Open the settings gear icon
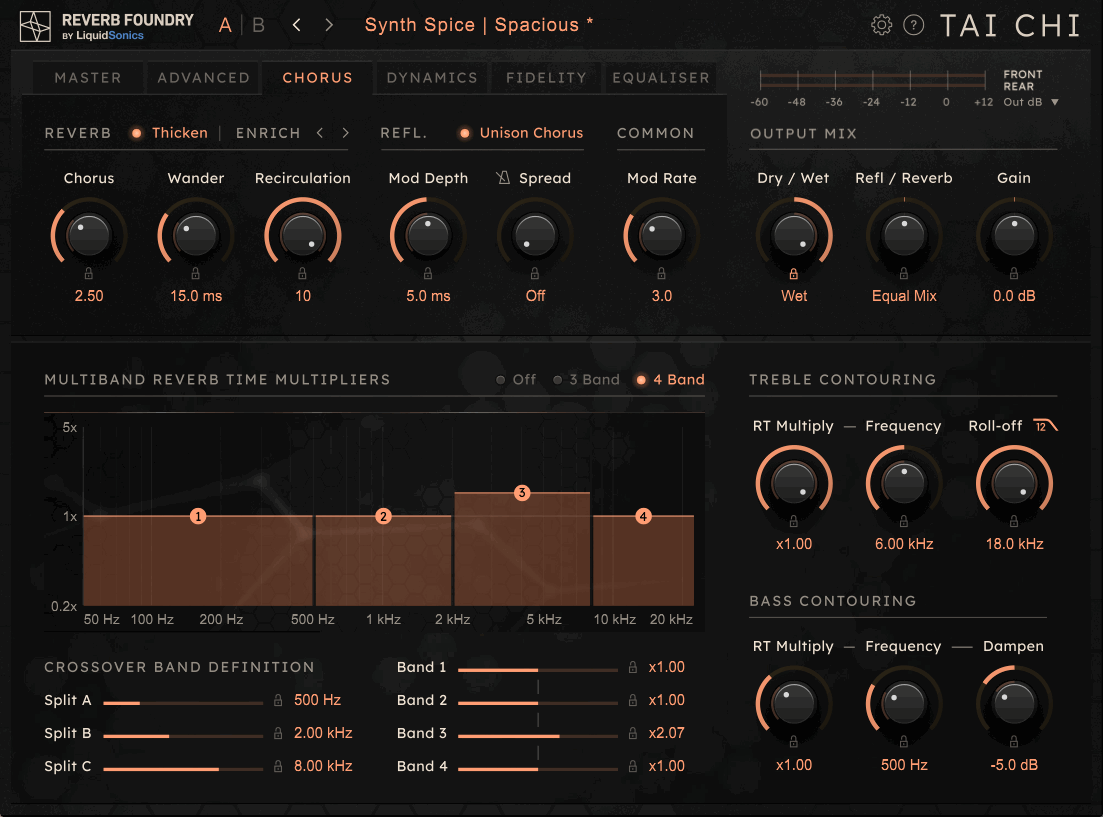The height and width of the screenshot is (817, 1103). point(881,25)
